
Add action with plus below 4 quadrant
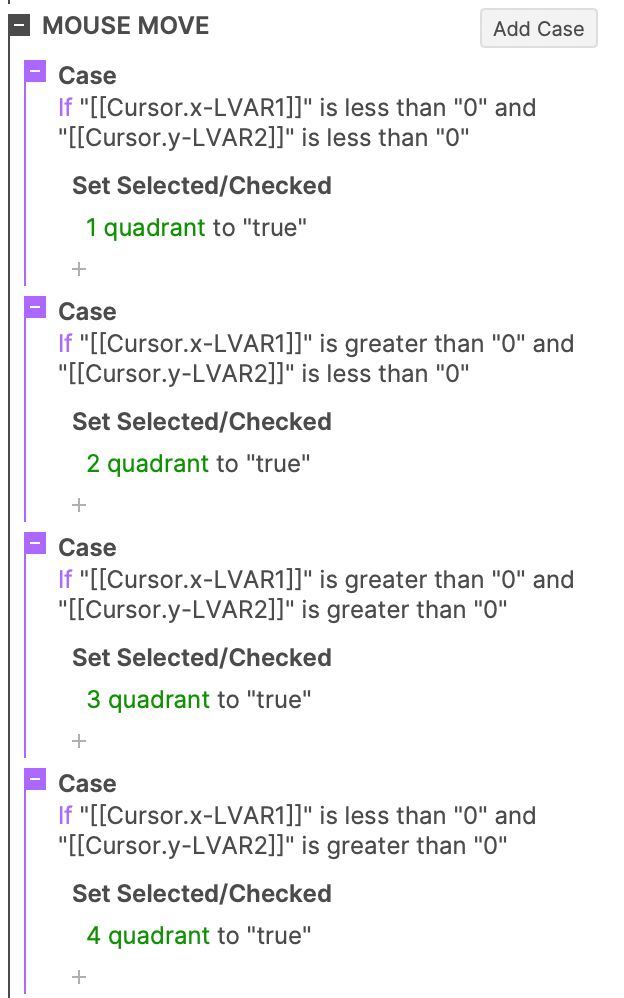pos(80,977)
